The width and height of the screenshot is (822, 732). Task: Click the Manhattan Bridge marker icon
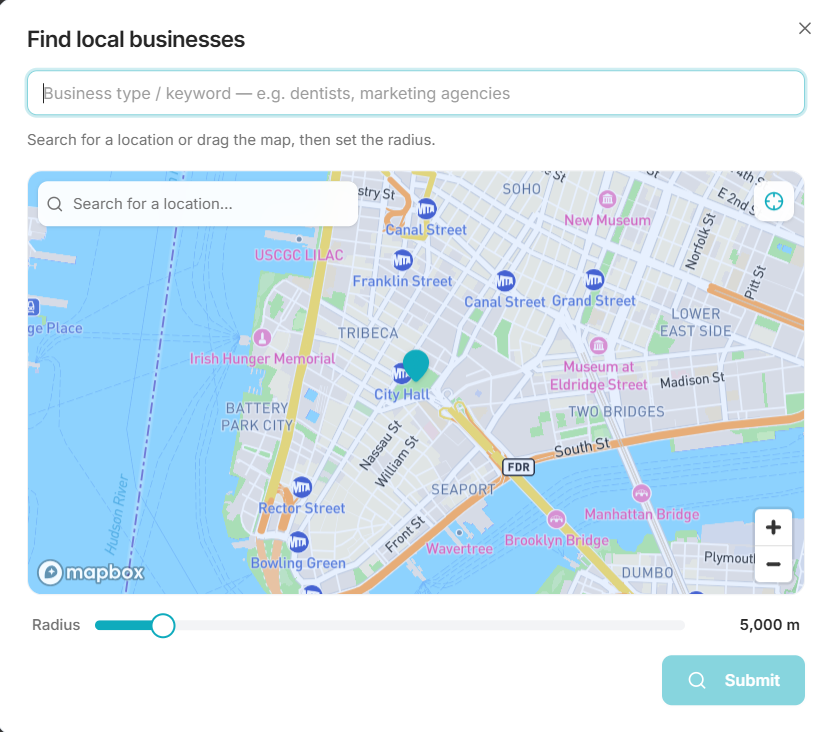[x=641, y=493]
